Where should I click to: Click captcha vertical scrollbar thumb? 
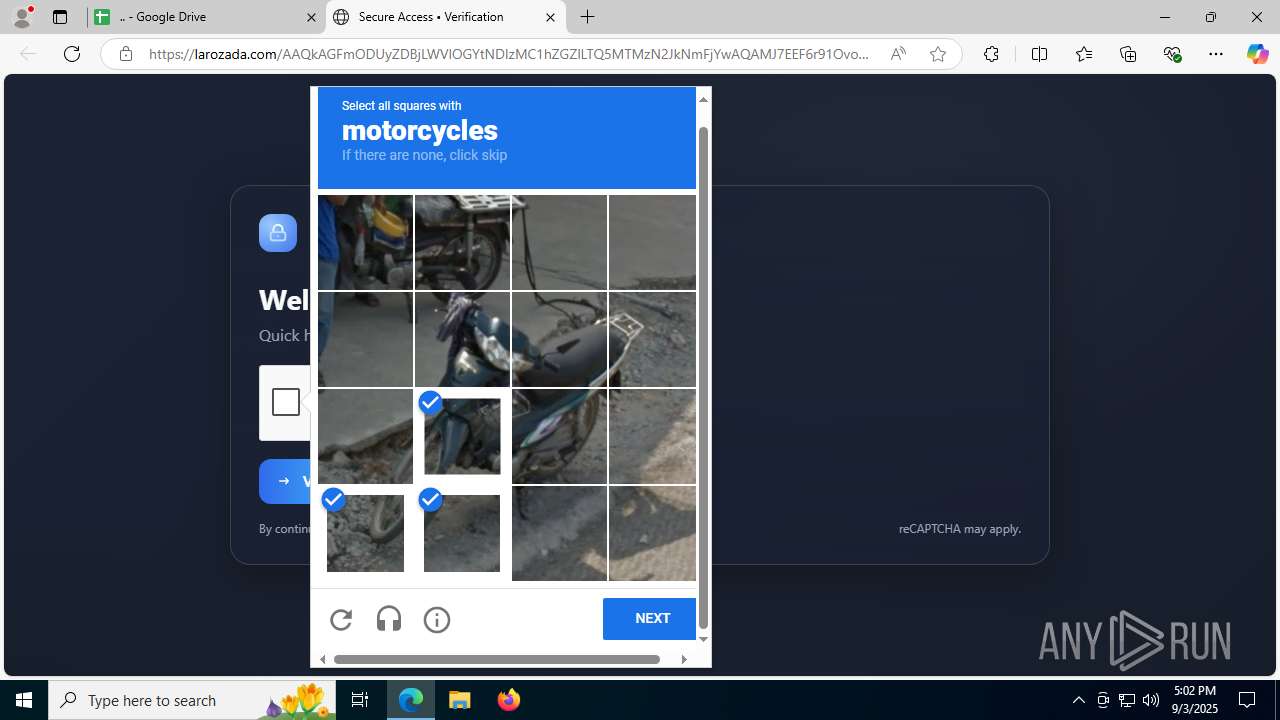coord(703,378)
